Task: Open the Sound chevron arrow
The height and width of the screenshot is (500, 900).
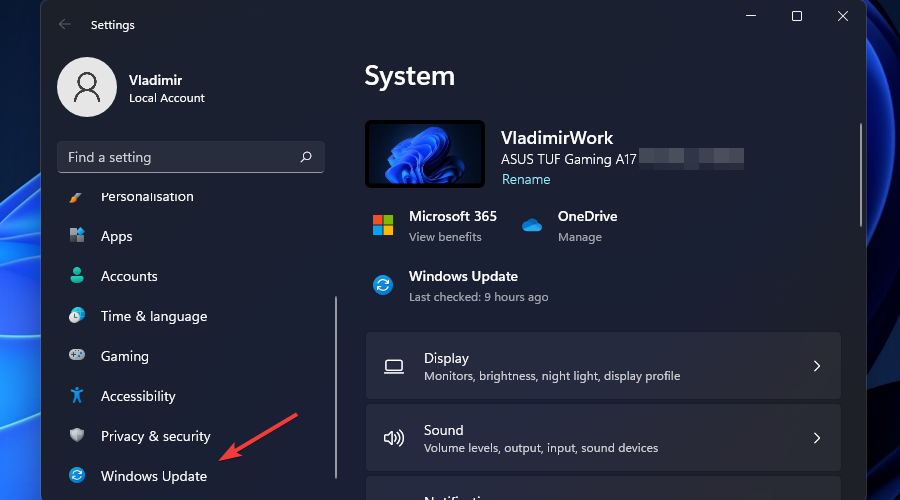Action: (x=817, y=439)
